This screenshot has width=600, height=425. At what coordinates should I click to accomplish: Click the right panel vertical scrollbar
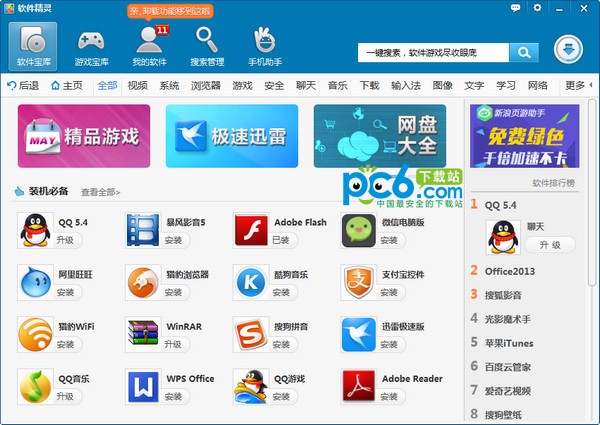(593, 191)
